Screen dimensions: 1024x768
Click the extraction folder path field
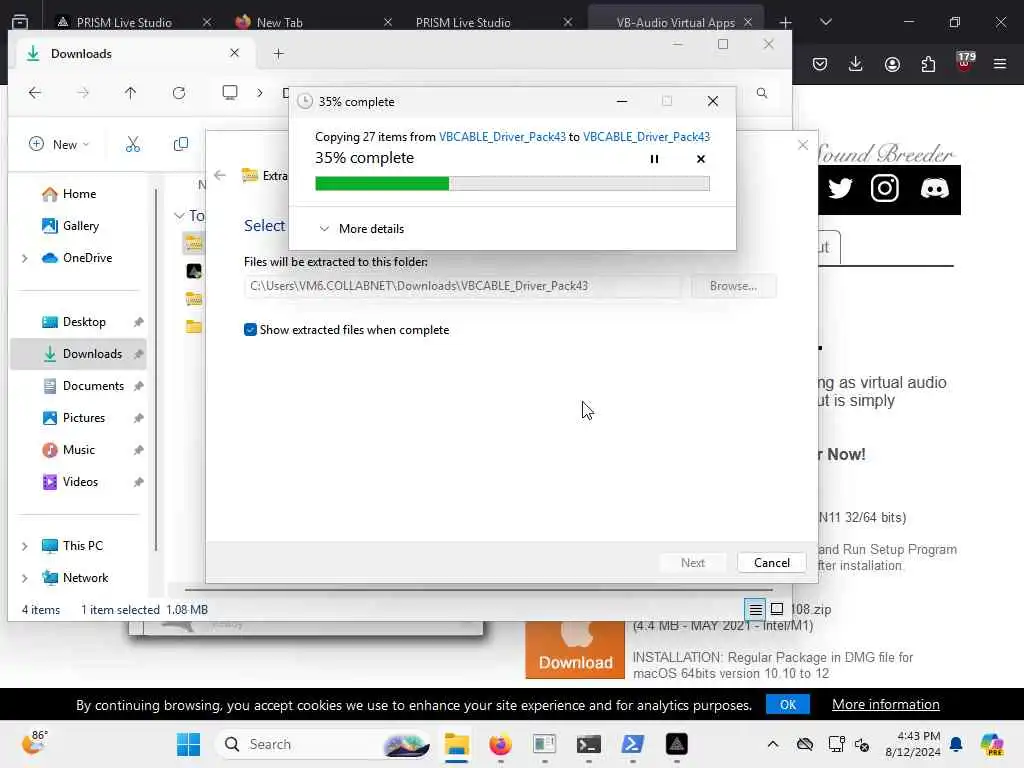coord(462,286)
